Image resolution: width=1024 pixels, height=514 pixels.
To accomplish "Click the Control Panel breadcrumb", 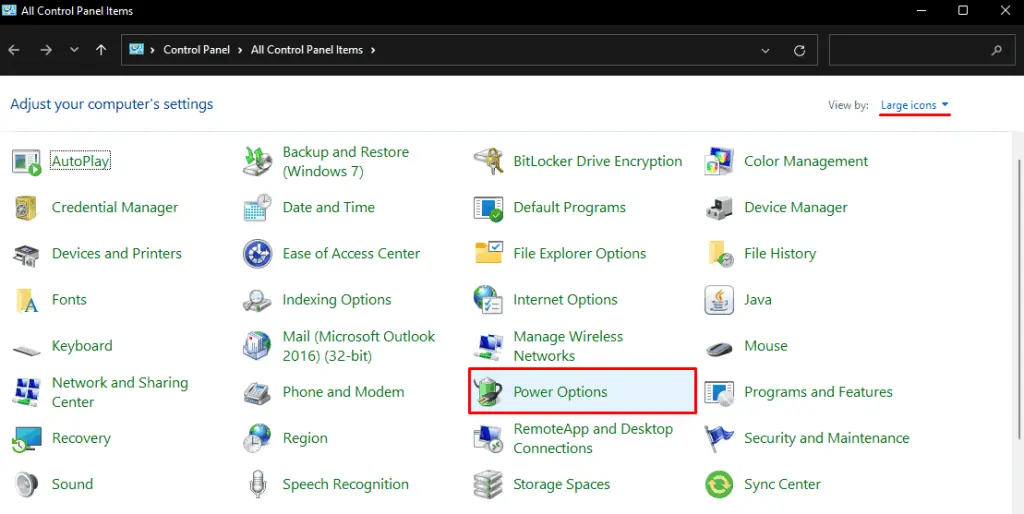I will [197, 50].
